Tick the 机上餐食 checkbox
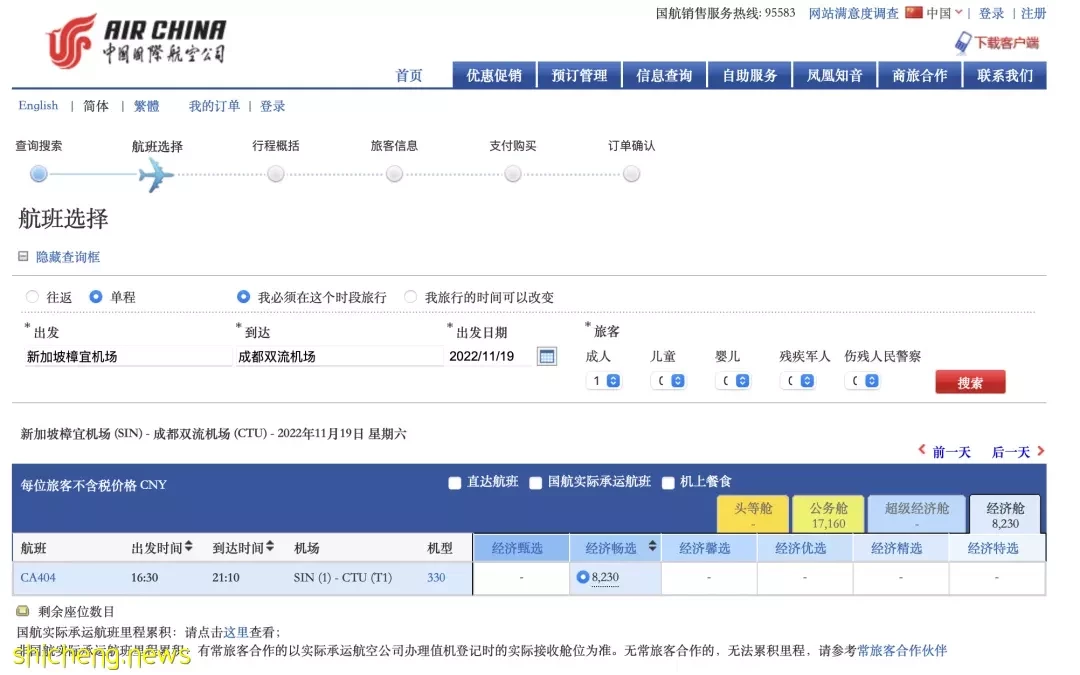Screen dimensions: 1080x675 667,483
